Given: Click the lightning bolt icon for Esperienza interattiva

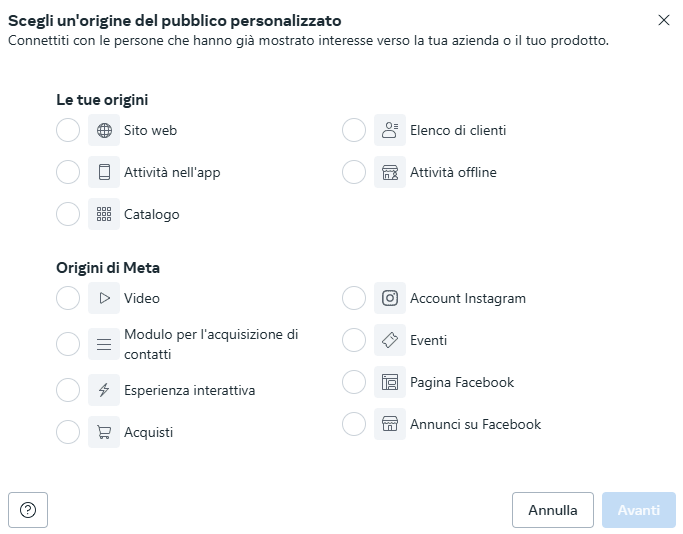Looking at the screenshot, I should point(104,390).
